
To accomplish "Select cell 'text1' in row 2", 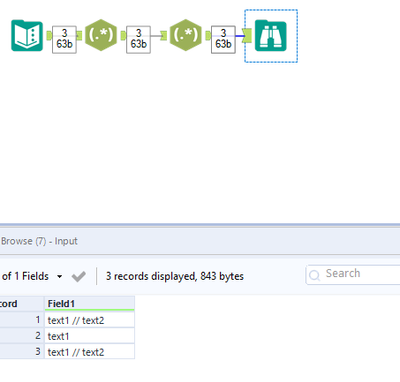I will 89,336.
